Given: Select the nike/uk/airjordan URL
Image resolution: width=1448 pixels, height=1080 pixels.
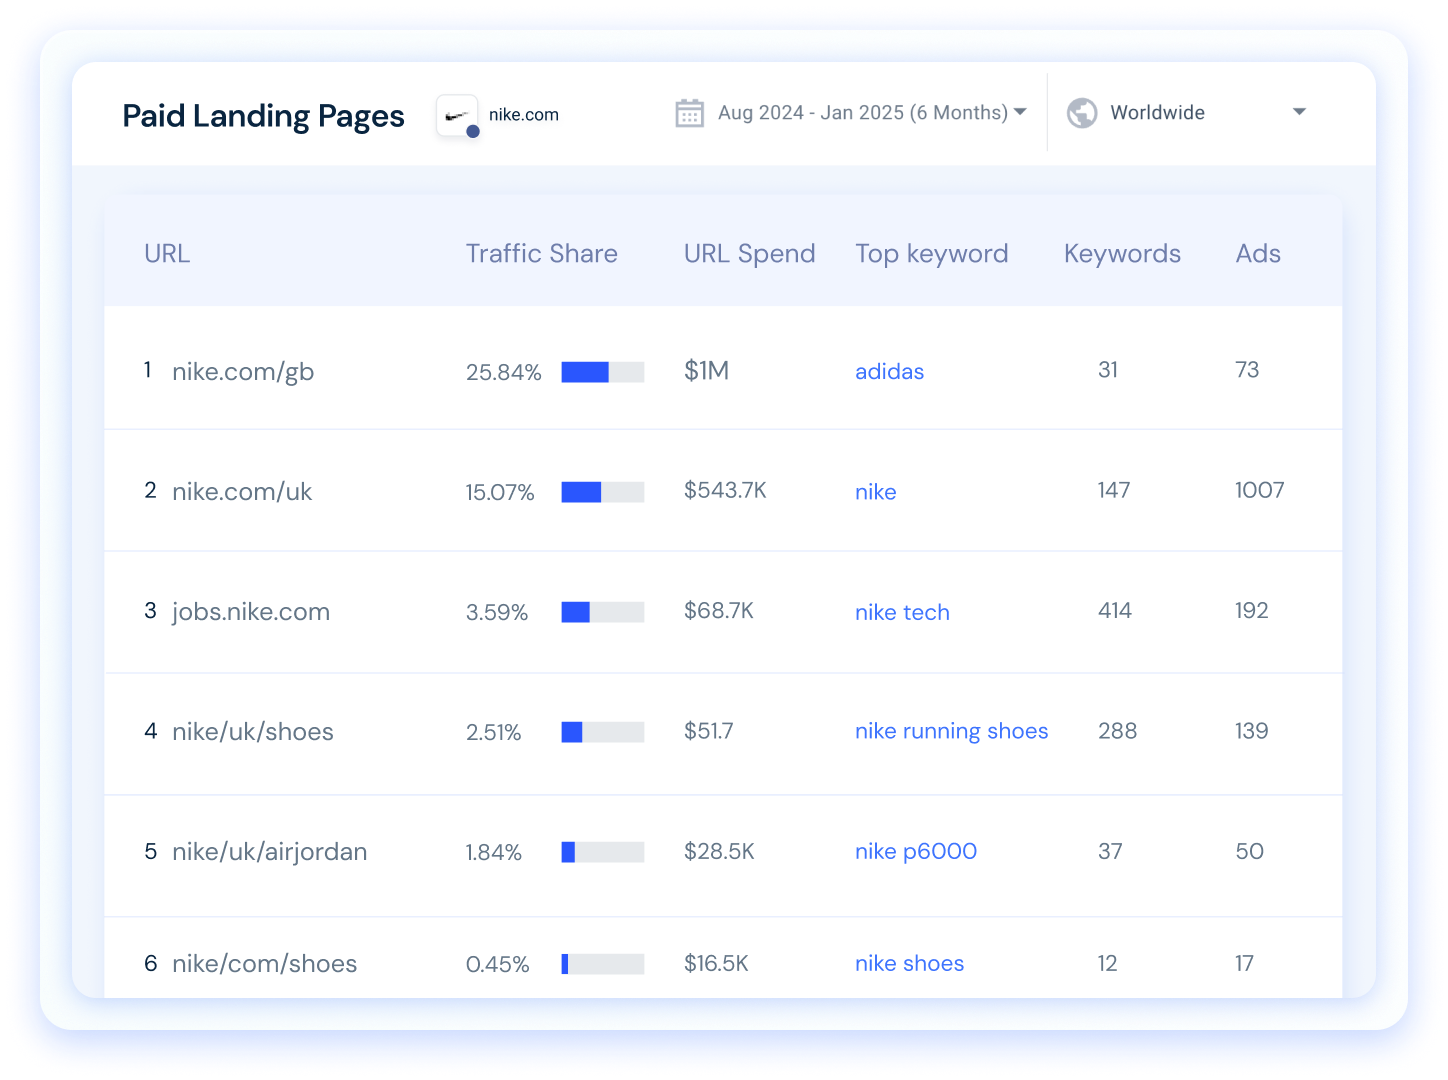Looking at the screenshot, I should click(x=270, y=852).
